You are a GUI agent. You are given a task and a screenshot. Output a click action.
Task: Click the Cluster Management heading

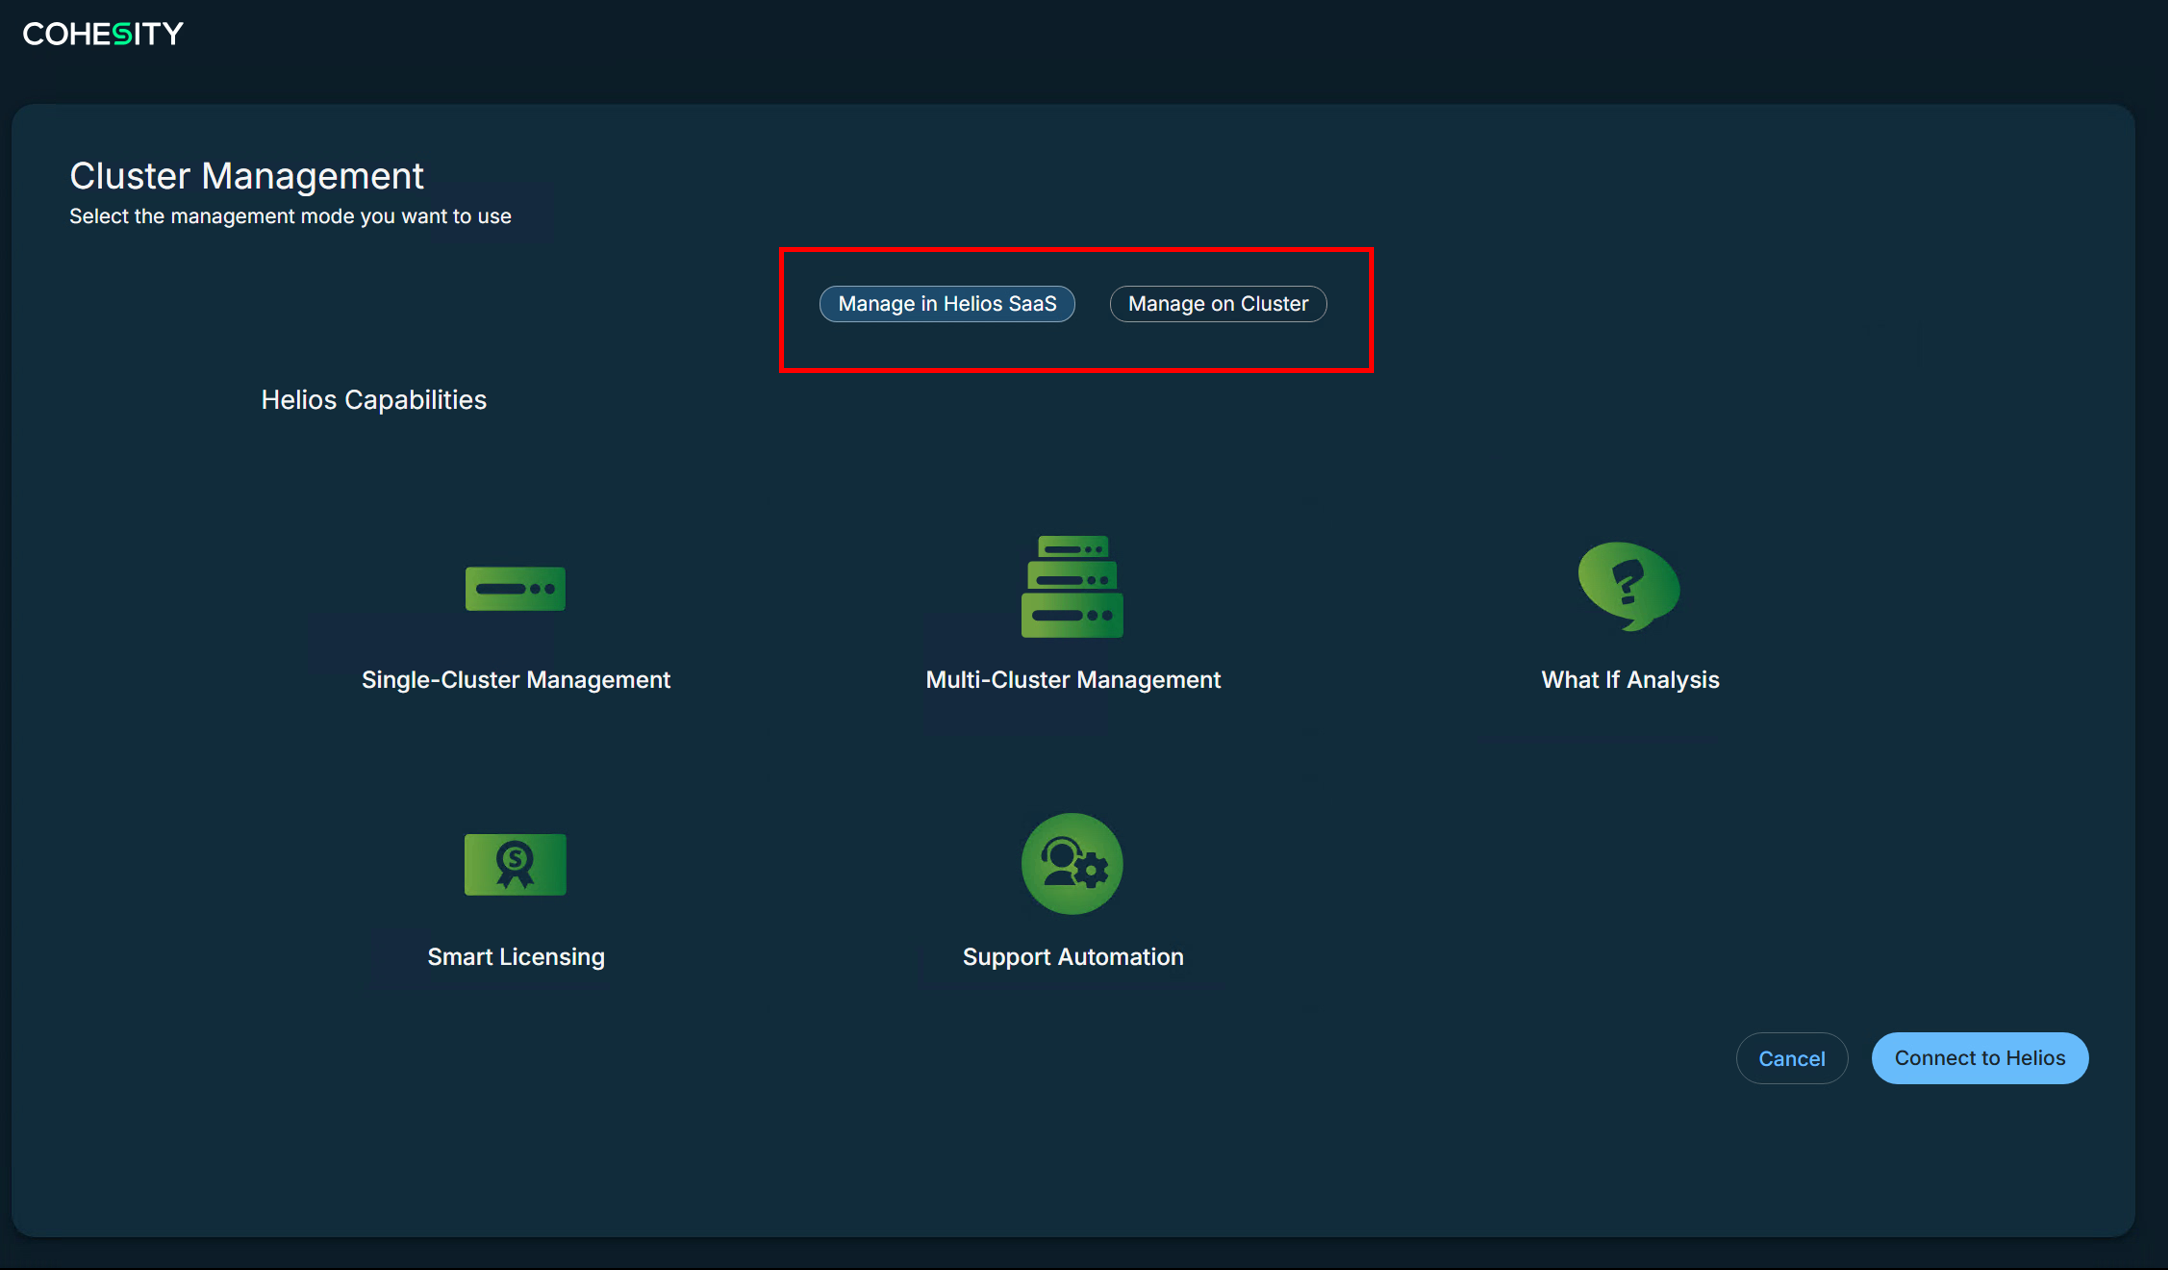tap(247, 176)
